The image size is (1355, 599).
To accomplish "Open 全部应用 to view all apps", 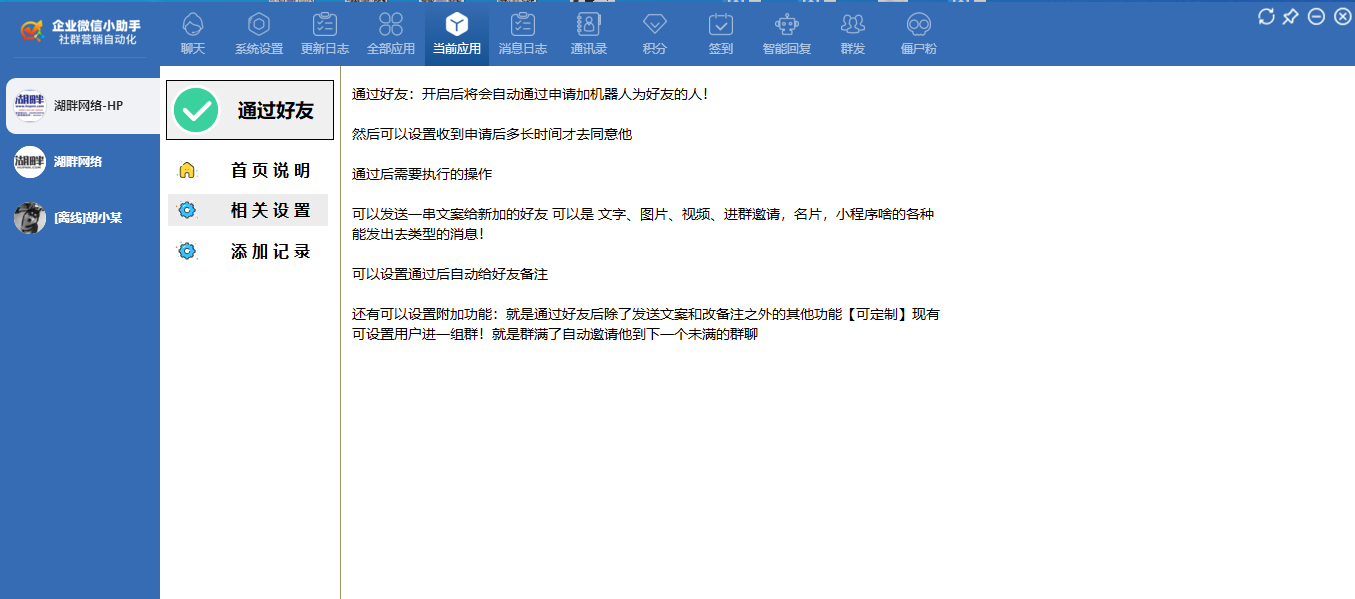I will 390,30.
